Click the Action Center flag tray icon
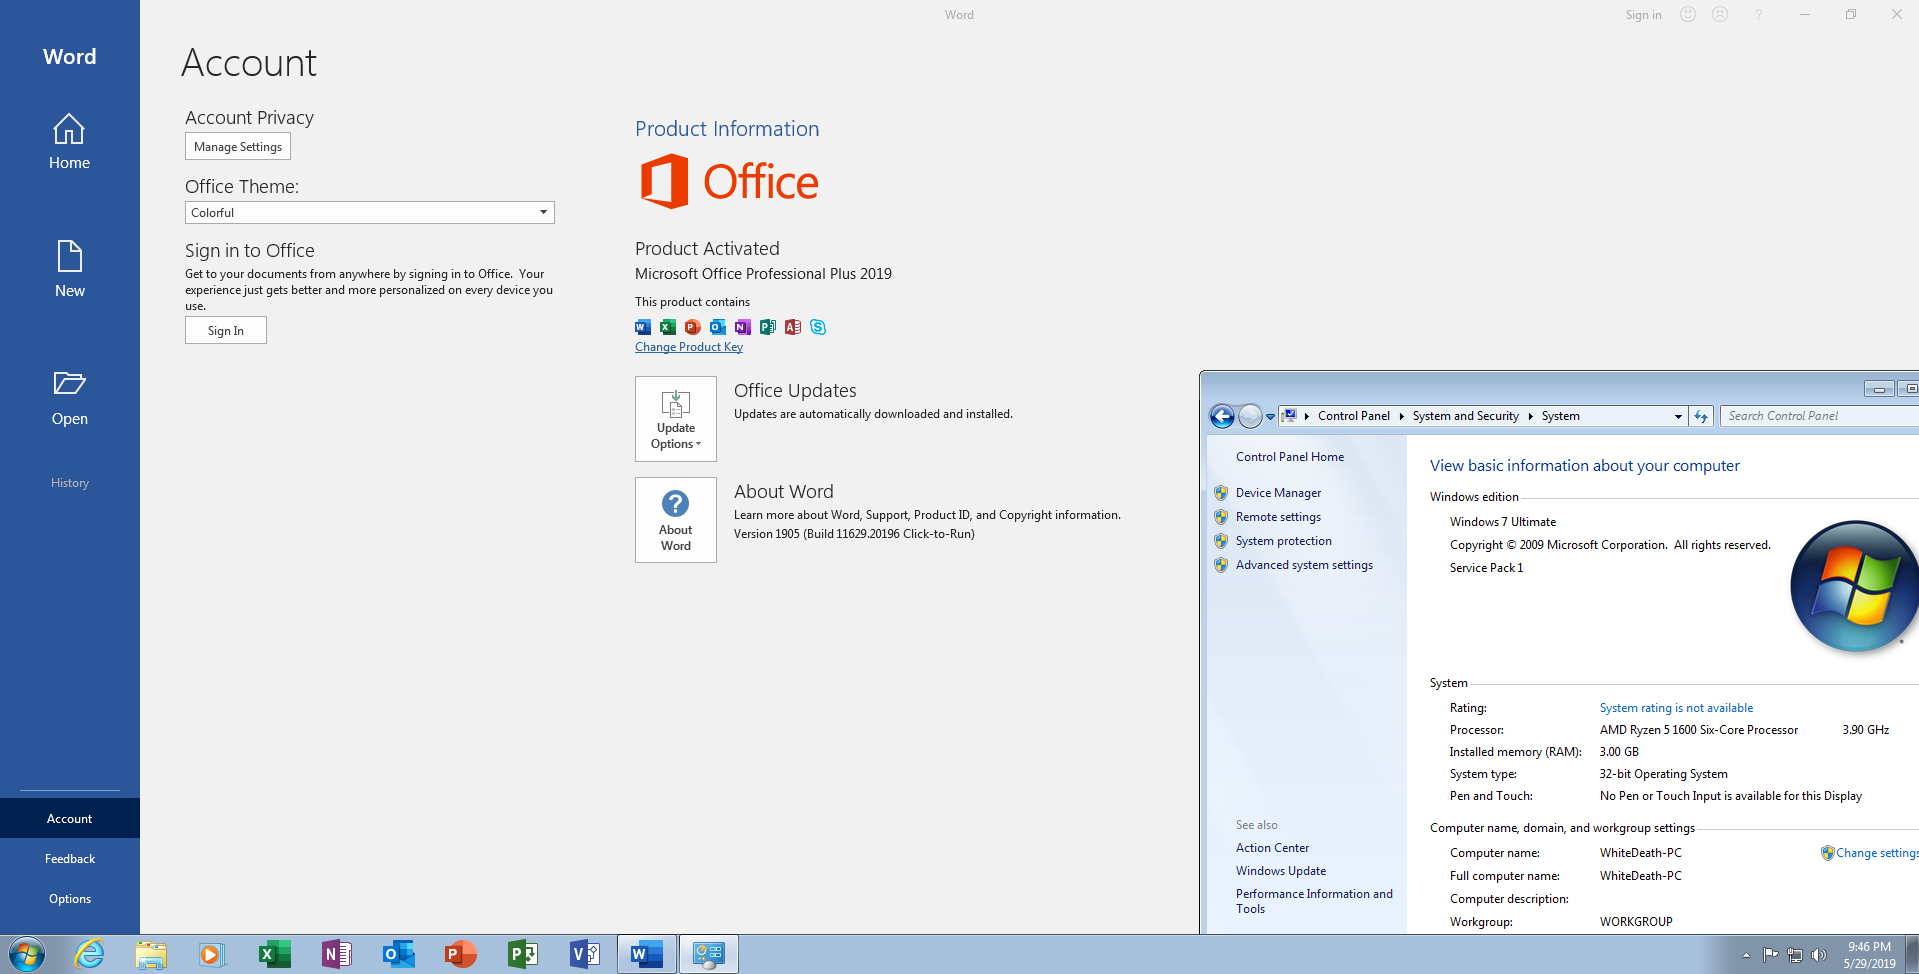 pos(1770,955)
